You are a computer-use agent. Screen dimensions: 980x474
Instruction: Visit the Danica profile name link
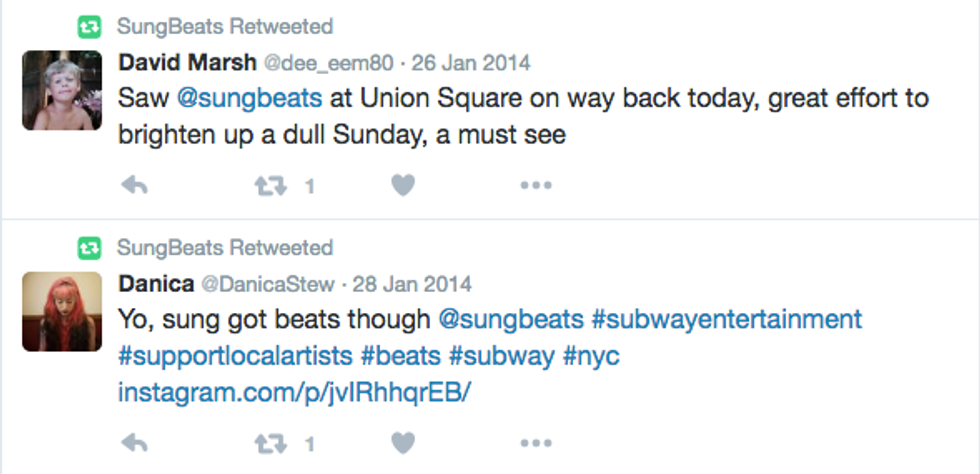point(156,284)
